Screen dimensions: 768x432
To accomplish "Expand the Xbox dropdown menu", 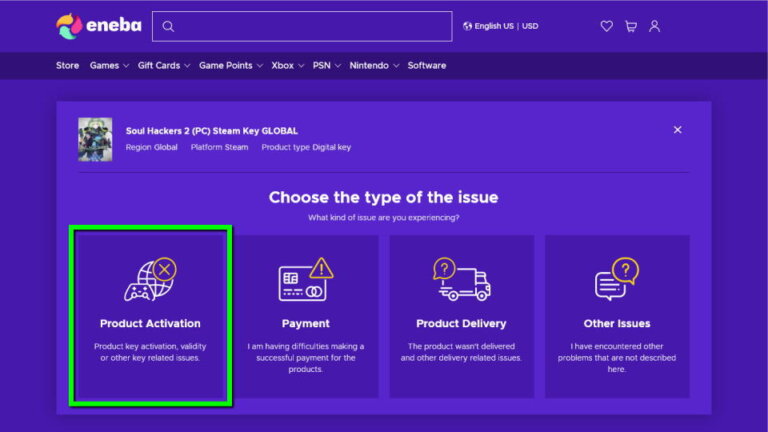I will (x=288, y=66).
